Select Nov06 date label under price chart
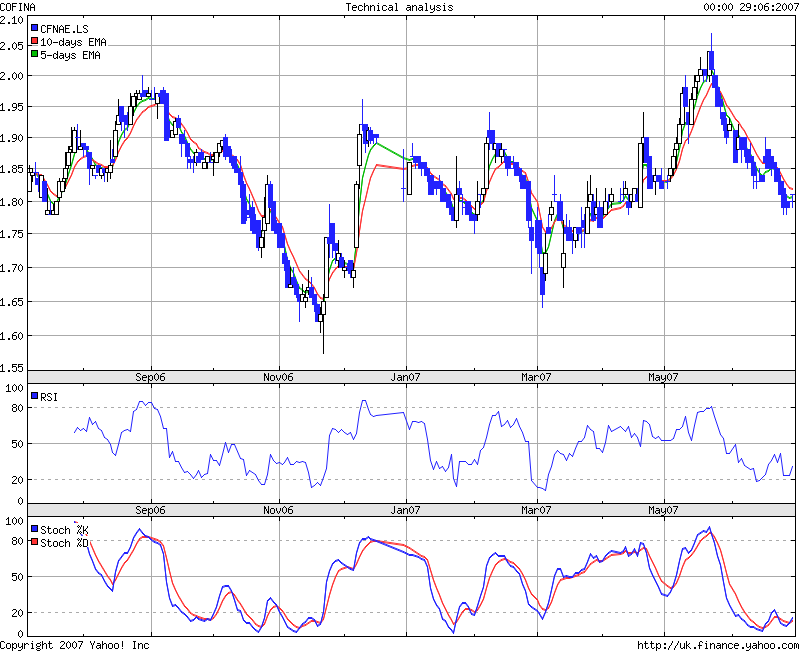This screenshot has width=800, height=651. (x=278, y=377)
